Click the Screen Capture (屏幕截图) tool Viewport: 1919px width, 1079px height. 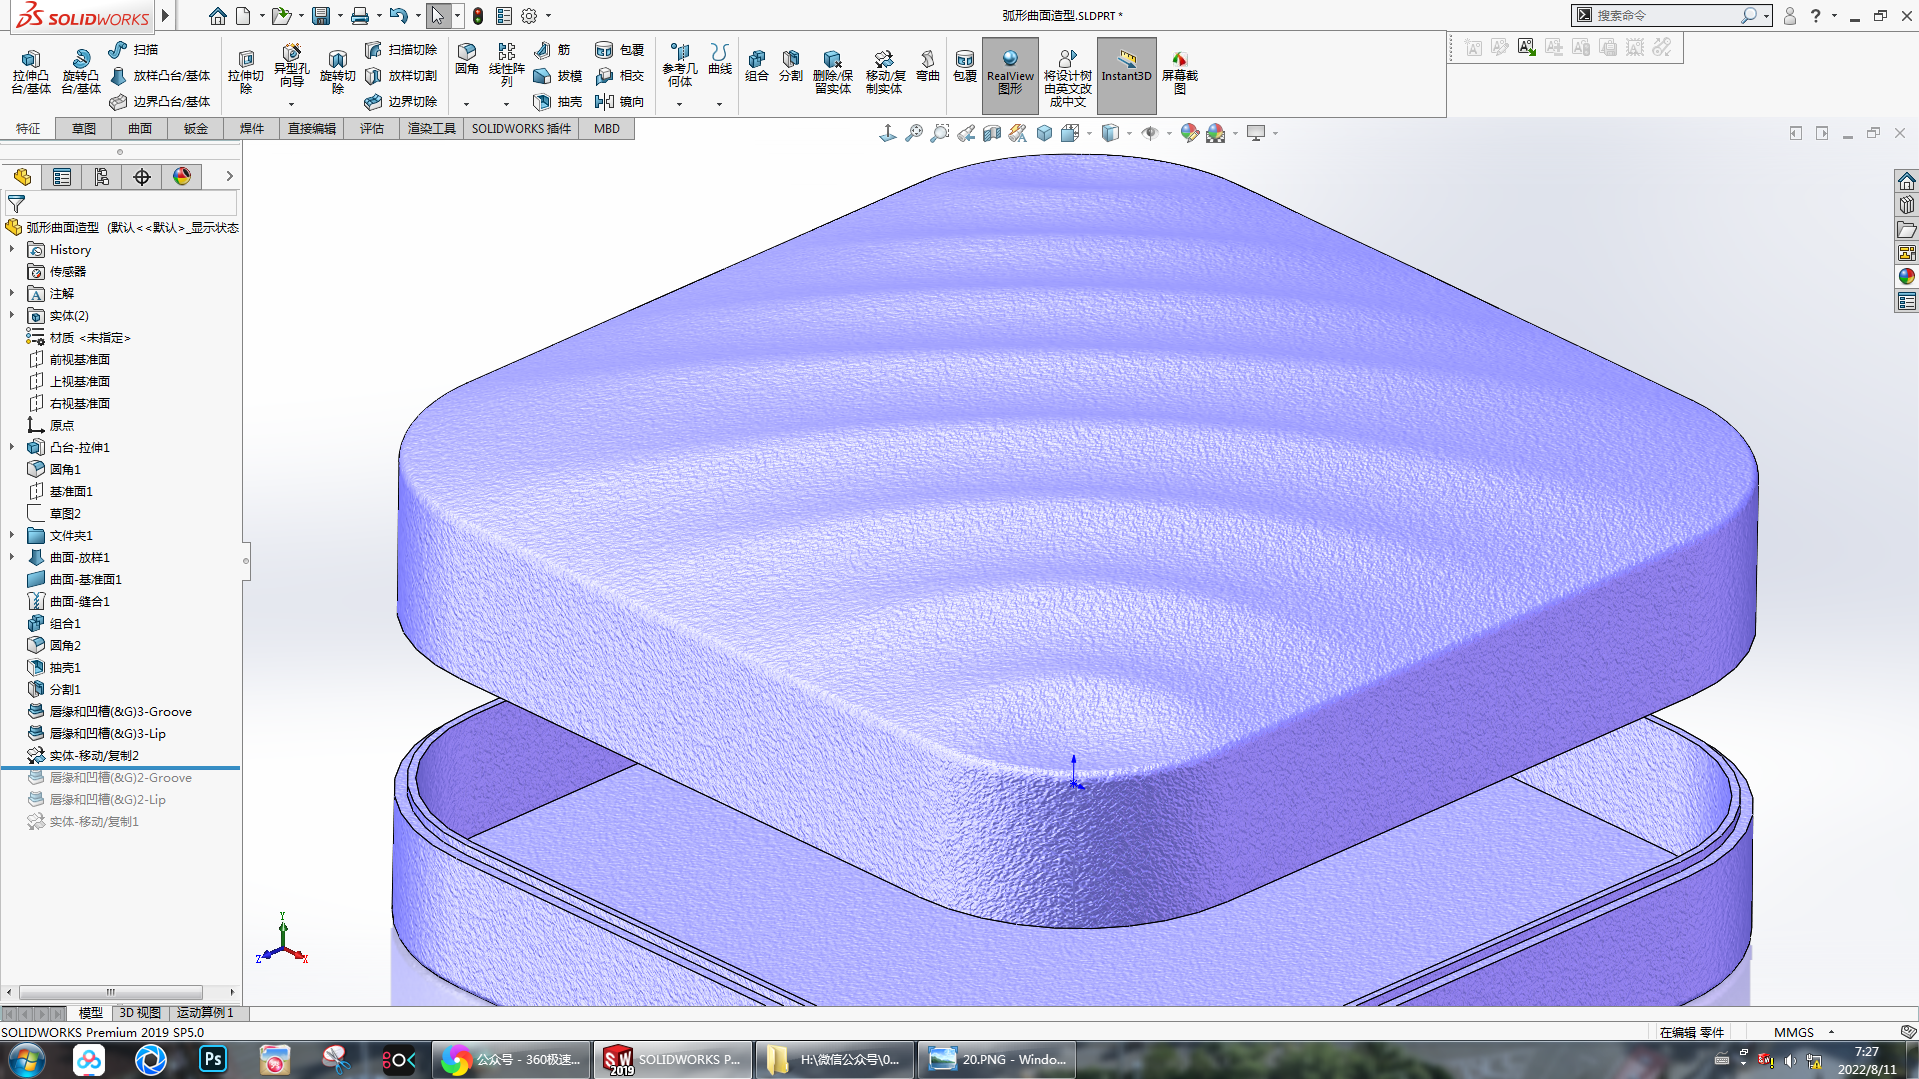[x=1180, y=72]
